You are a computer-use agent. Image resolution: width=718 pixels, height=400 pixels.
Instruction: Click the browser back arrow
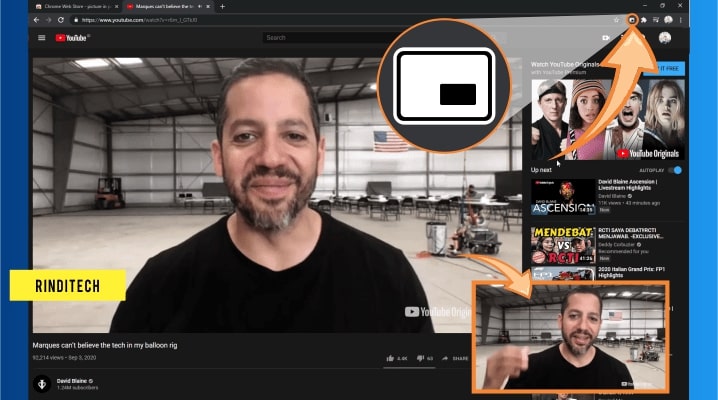36,20
